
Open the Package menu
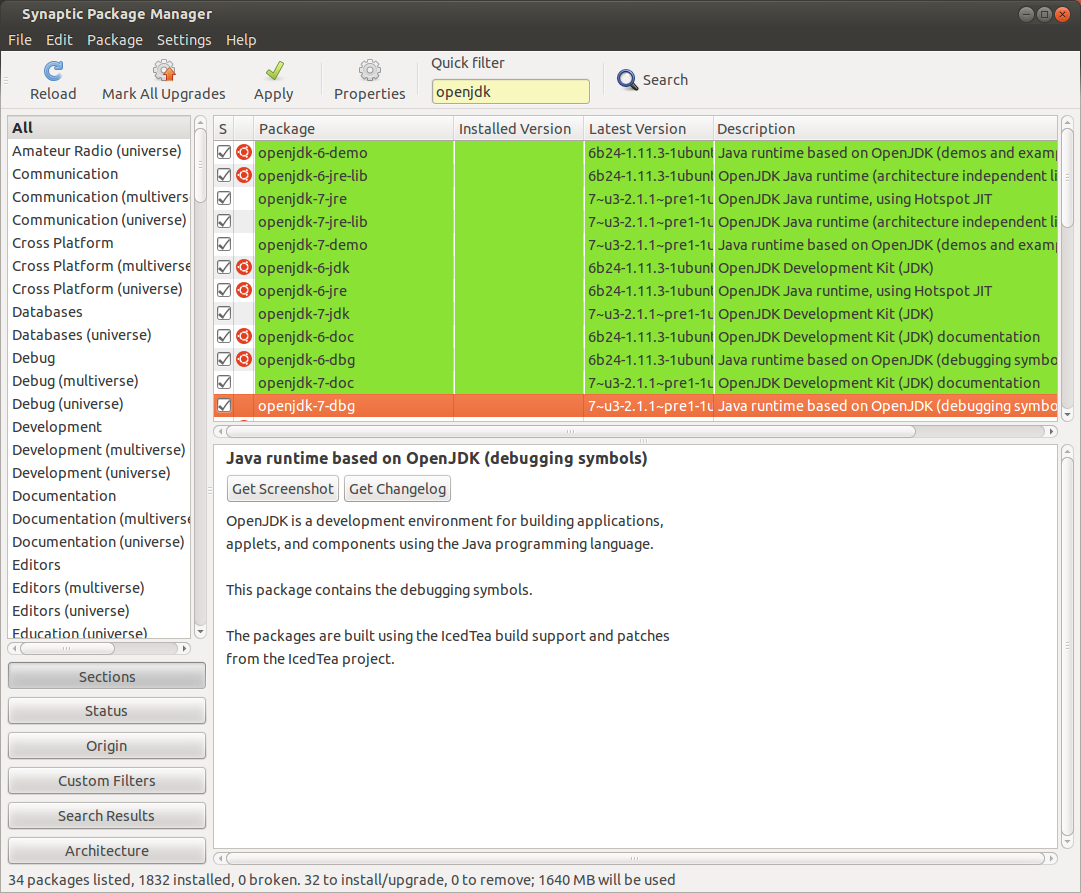pos(115,40)
